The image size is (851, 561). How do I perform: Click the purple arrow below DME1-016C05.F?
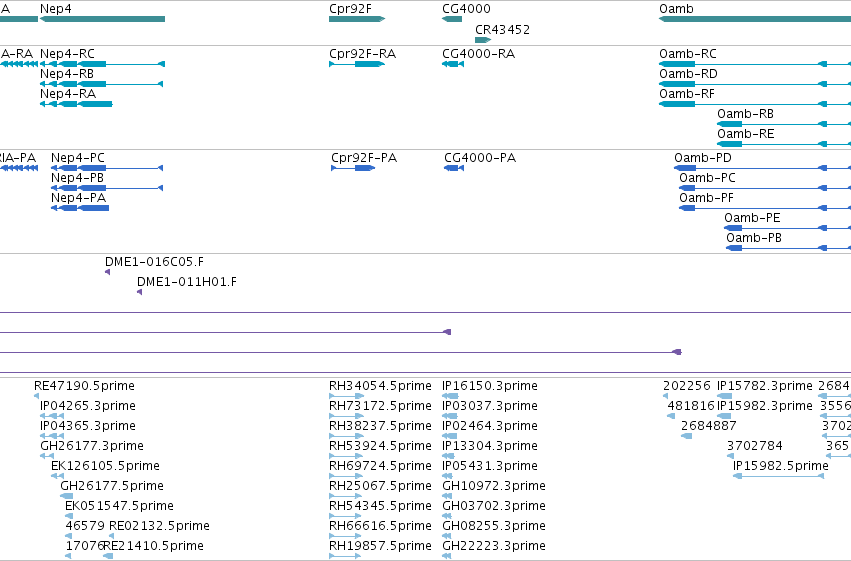tap(107, 272)
